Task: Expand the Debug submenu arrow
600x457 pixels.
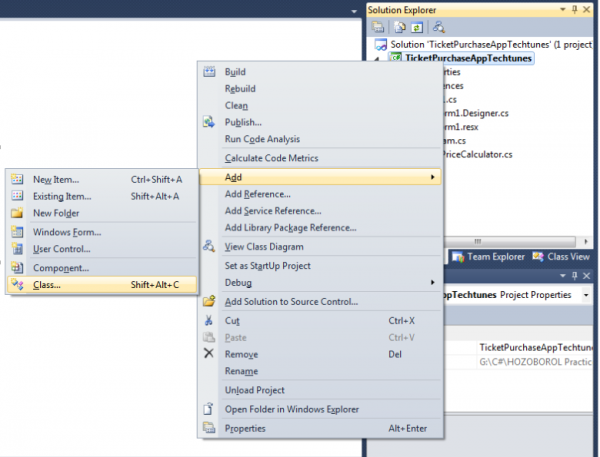Action: tap(432, 282)
